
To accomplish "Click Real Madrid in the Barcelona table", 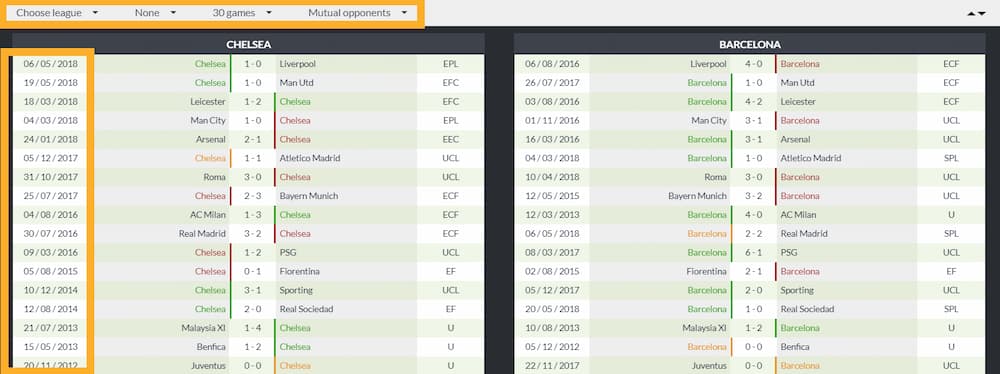I will 804,234.
